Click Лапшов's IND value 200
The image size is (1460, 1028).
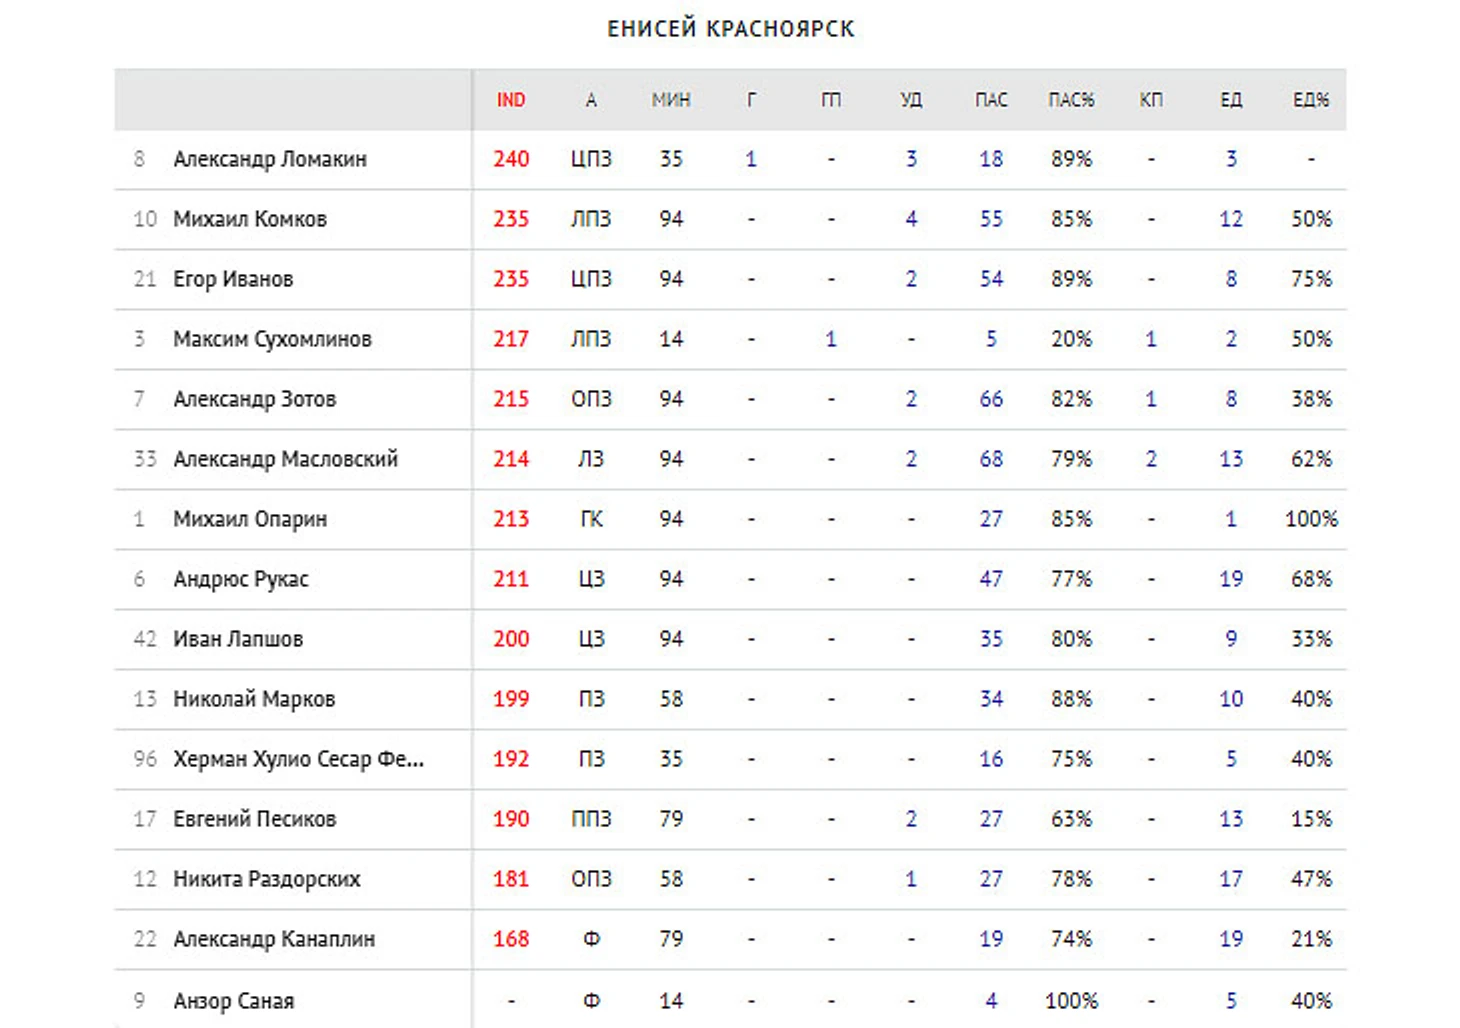(511, 639)
